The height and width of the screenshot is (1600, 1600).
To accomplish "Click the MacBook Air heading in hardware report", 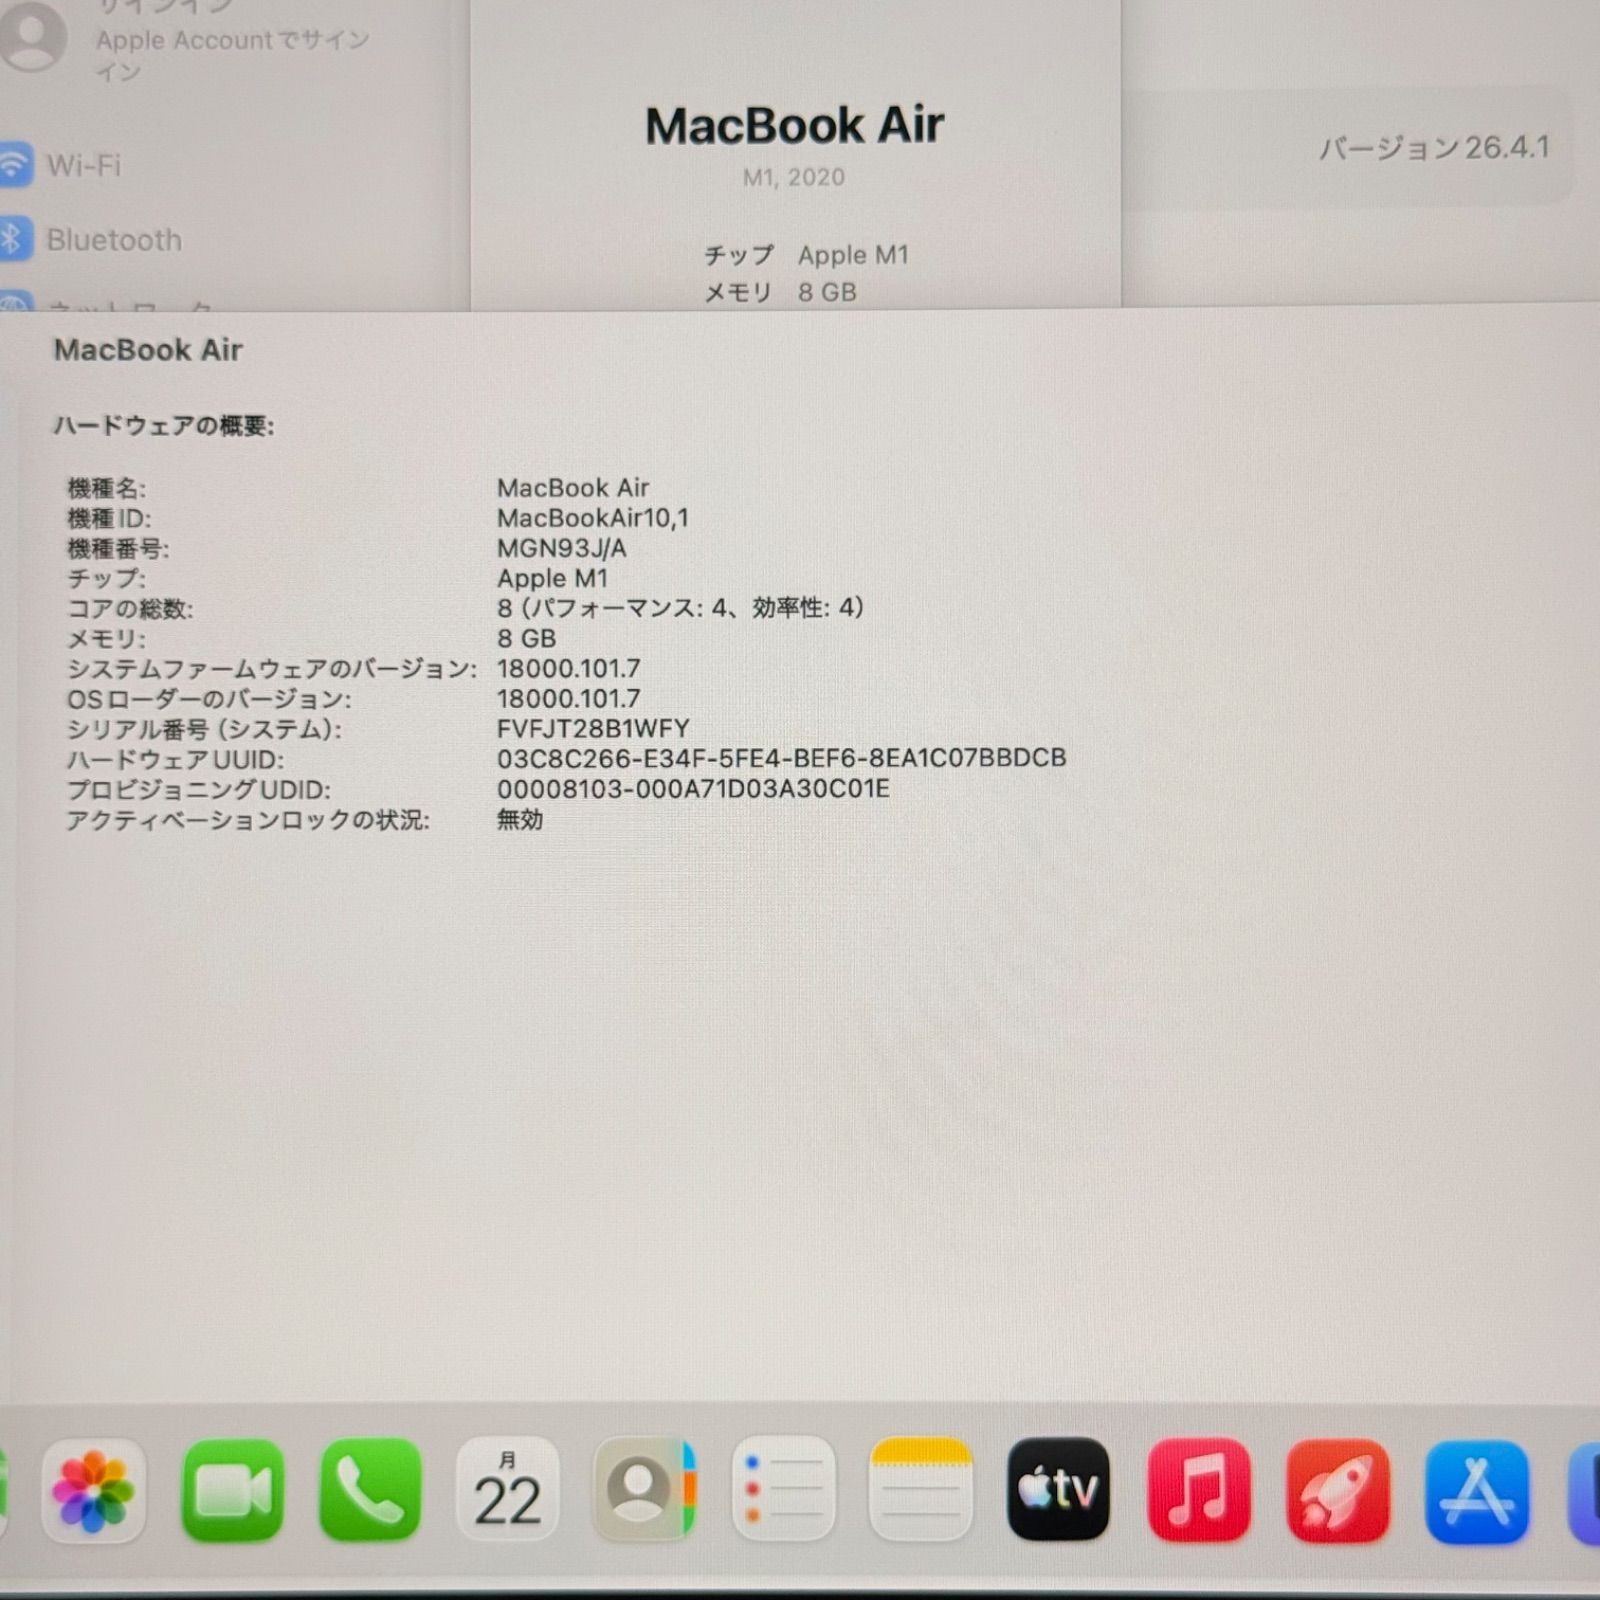I will (x=148, y=350).
